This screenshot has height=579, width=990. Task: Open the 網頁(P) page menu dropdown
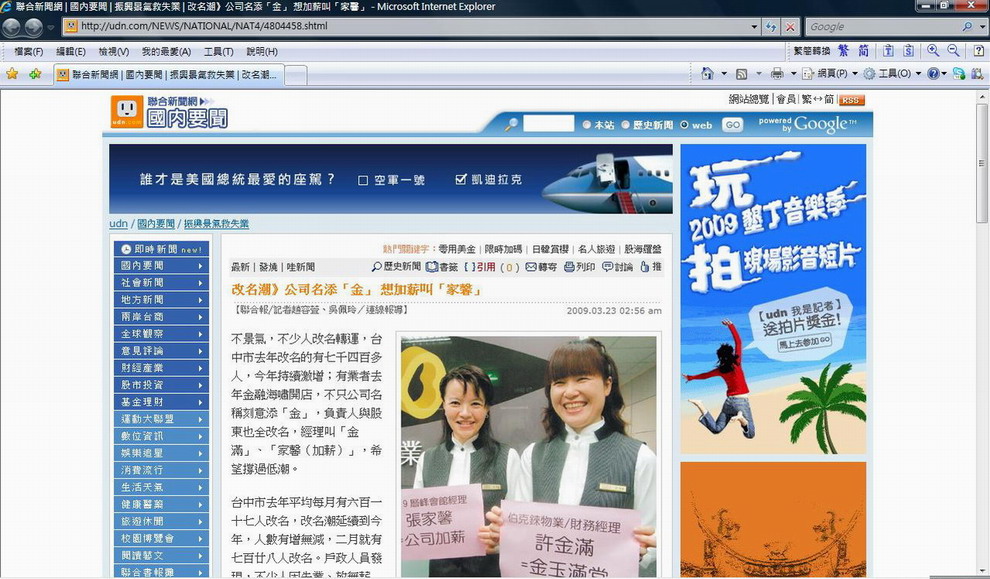point(830,74)
